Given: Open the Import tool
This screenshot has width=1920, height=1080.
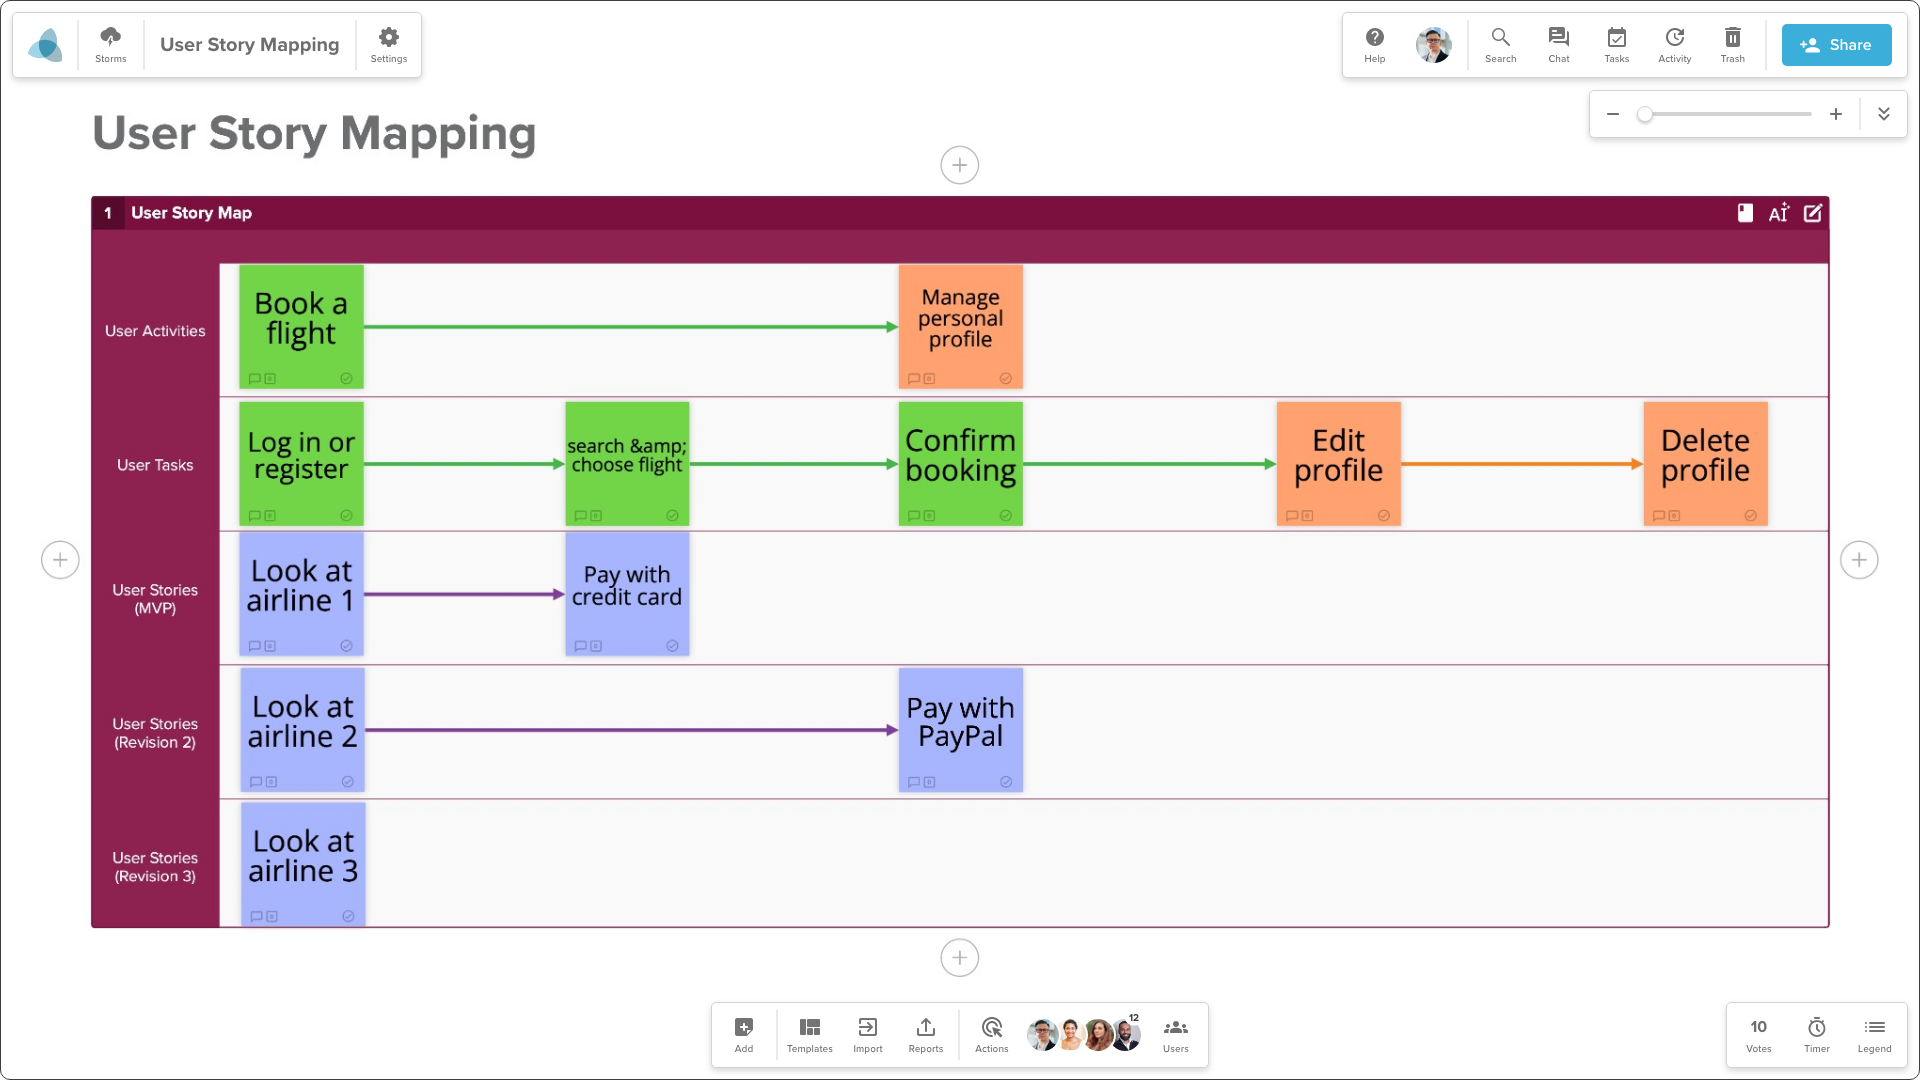Looking at the screenshot, I should [x=868, y=1035].
